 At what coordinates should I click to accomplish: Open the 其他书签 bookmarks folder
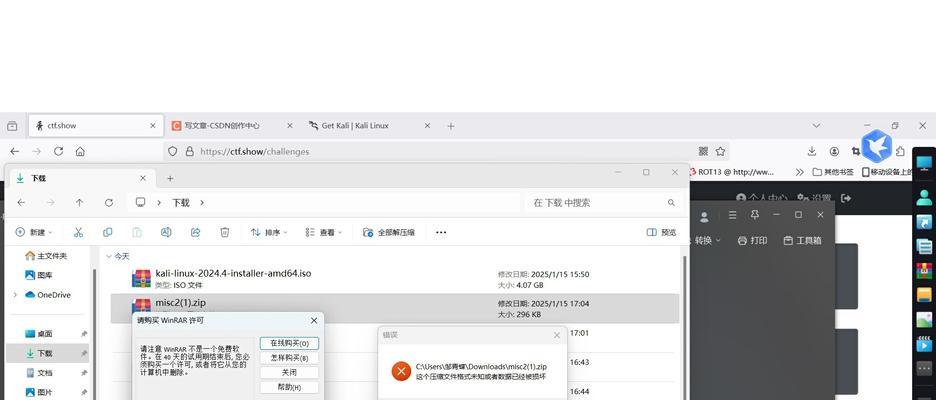[x=833, y=172]
